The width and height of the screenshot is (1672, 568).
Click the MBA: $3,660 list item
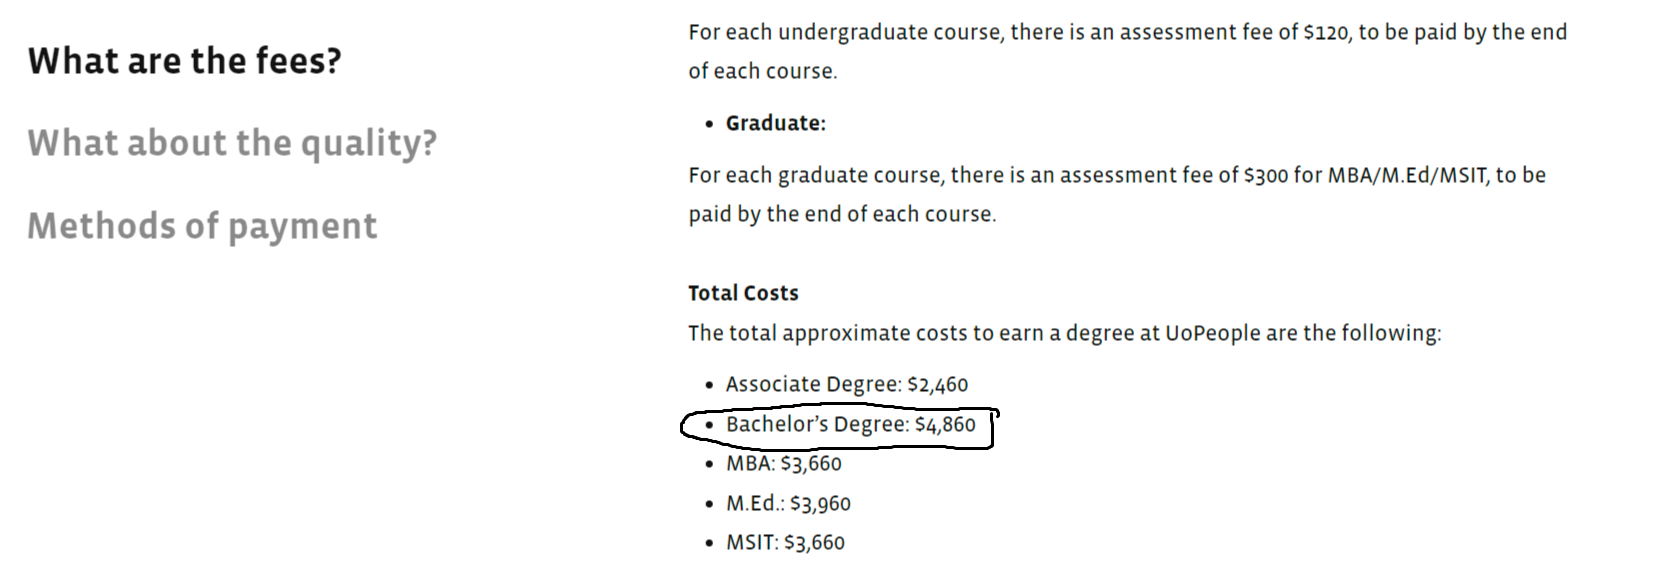click(x=783, y=463)
